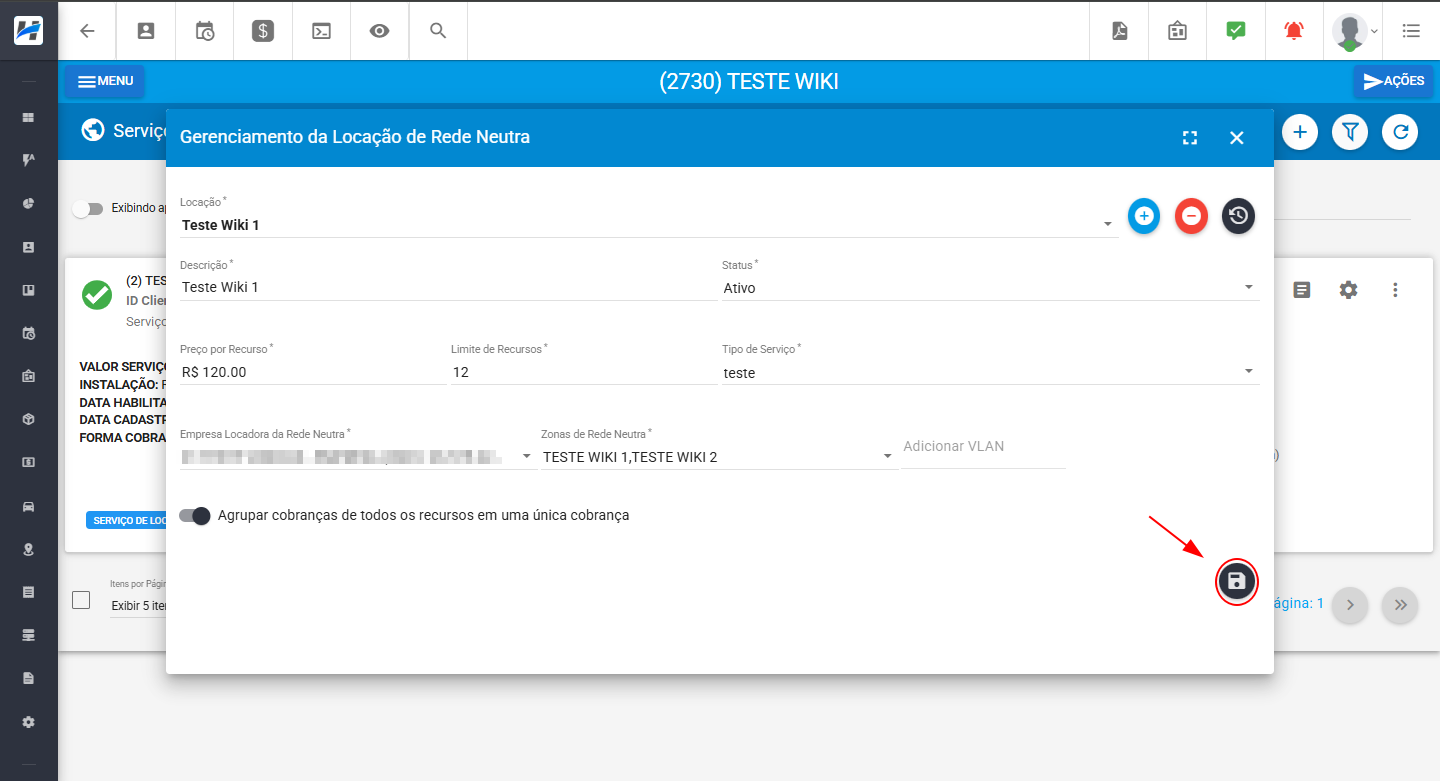
Task: Open sidebar car vehicle icon
Action: pyautogui.click(x=29, y=506)
